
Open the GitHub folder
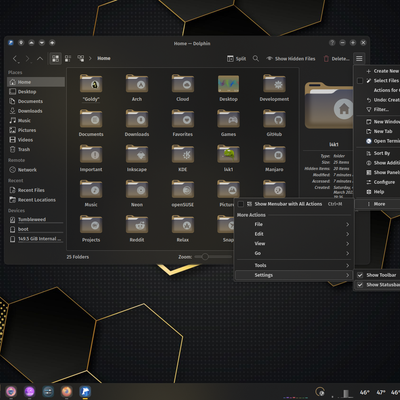274,123
